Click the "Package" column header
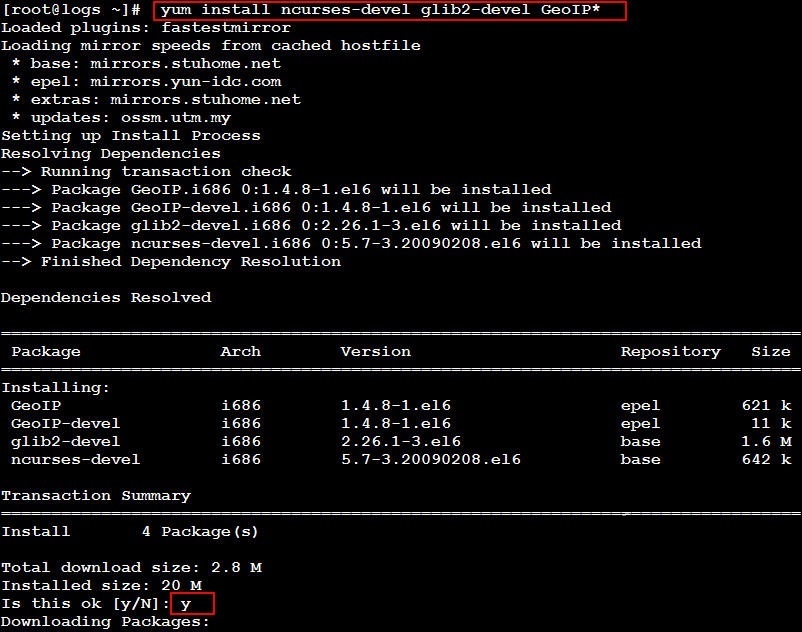The height and width of the screenshot is (632, 802). tap(46, 352)
